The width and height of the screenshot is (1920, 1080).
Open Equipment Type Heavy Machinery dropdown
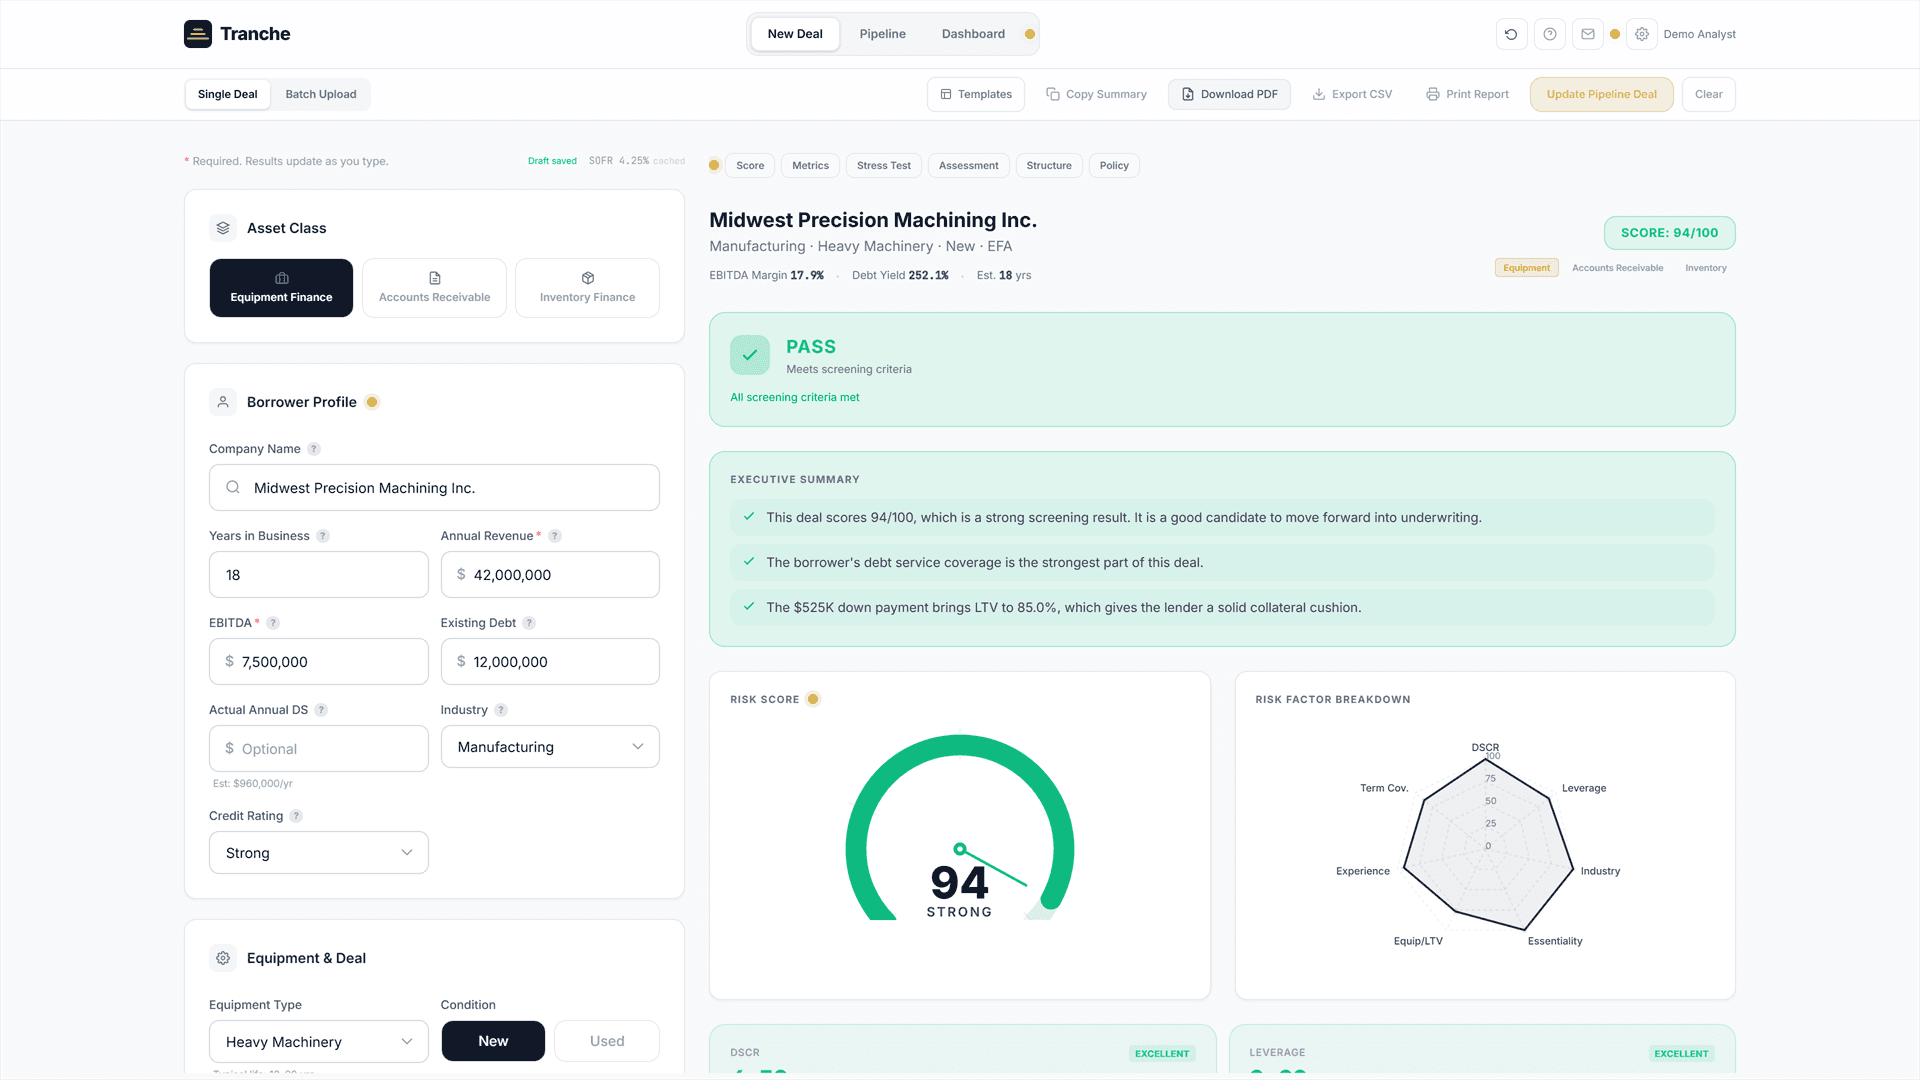pyautogui.click(x=319, y=1041)
